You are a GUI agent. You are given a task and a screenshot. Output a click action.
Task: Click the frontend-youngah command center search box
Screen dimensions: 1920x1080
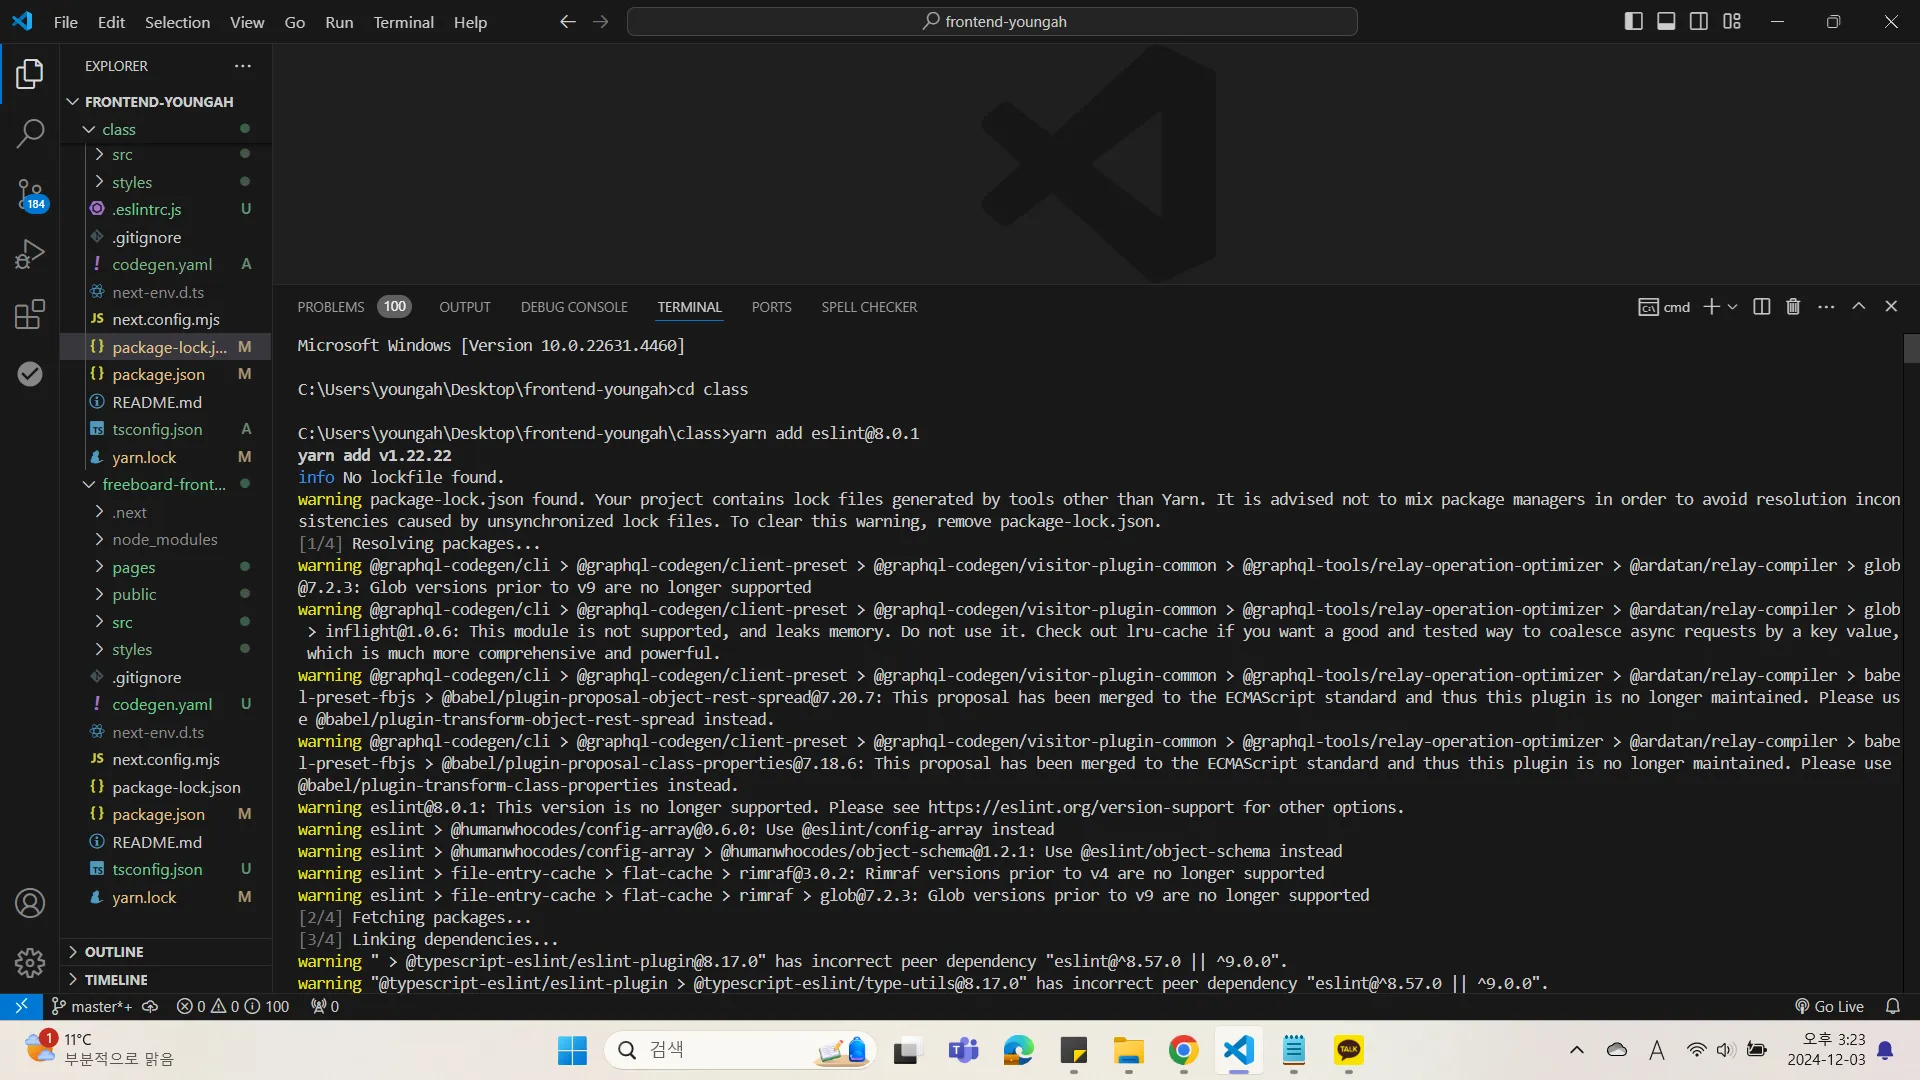click(992, 22)
